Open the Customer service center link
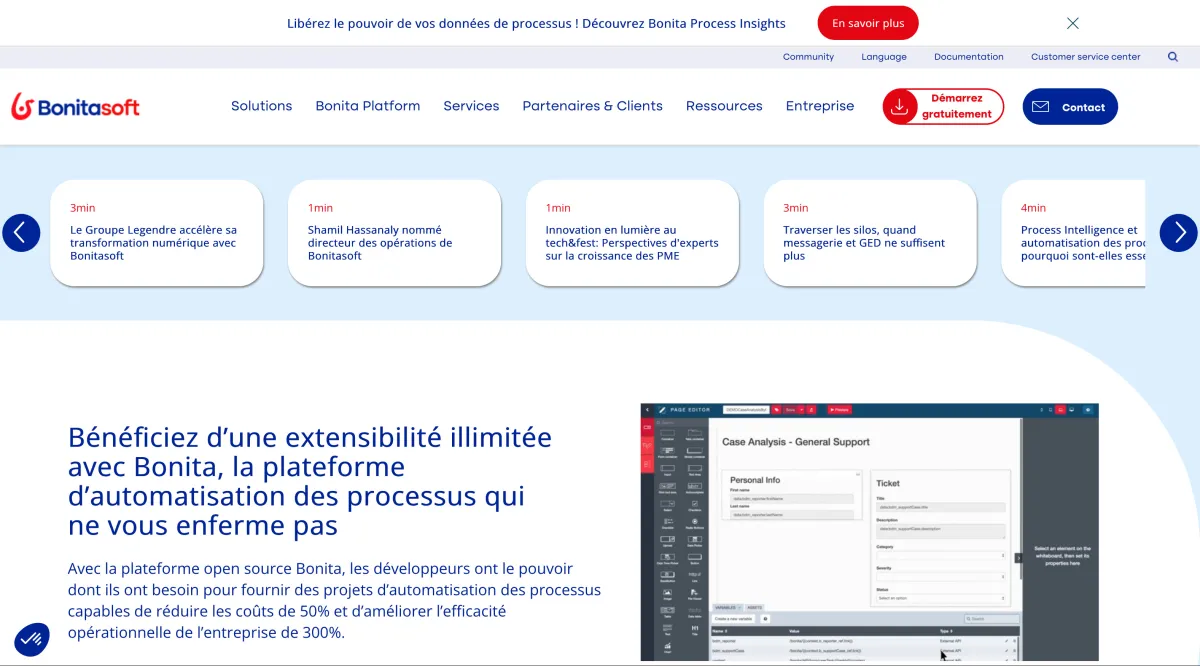Image resolution: width=1200 pixels, height=666 pixels. click(1086, 57)
